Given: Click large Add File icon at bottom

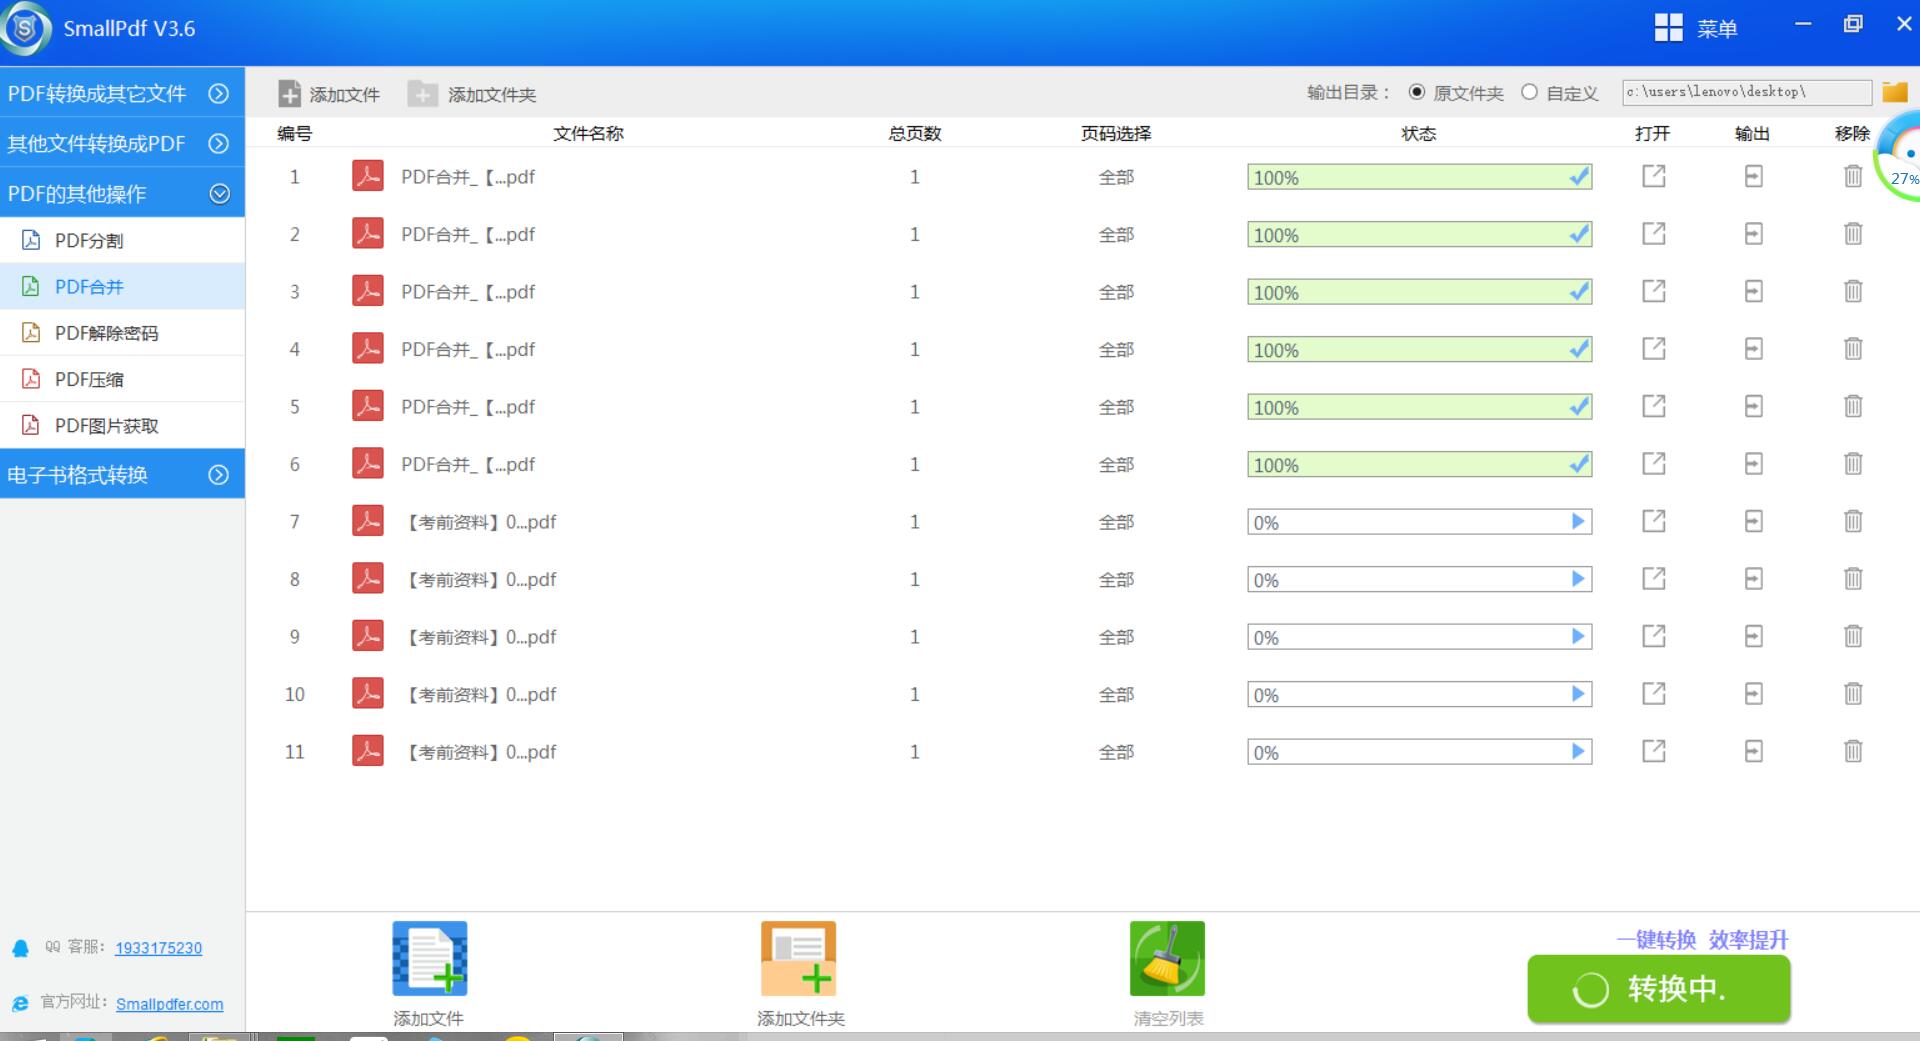Looking at the screenshot, I should [x=430, y=958].
